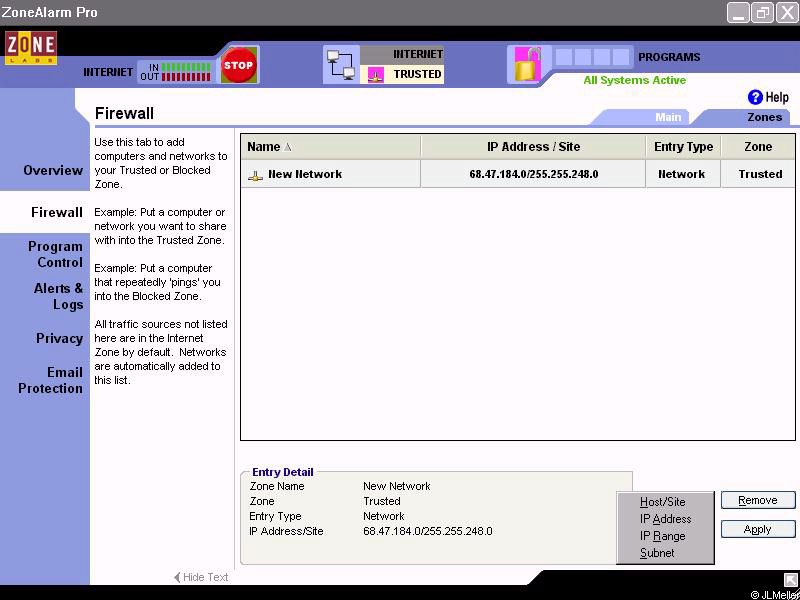Click the 68.47.184.0/255.255.248.0 table cell
This screenshot has width=800, height=600.
click(x=533, y=174)
